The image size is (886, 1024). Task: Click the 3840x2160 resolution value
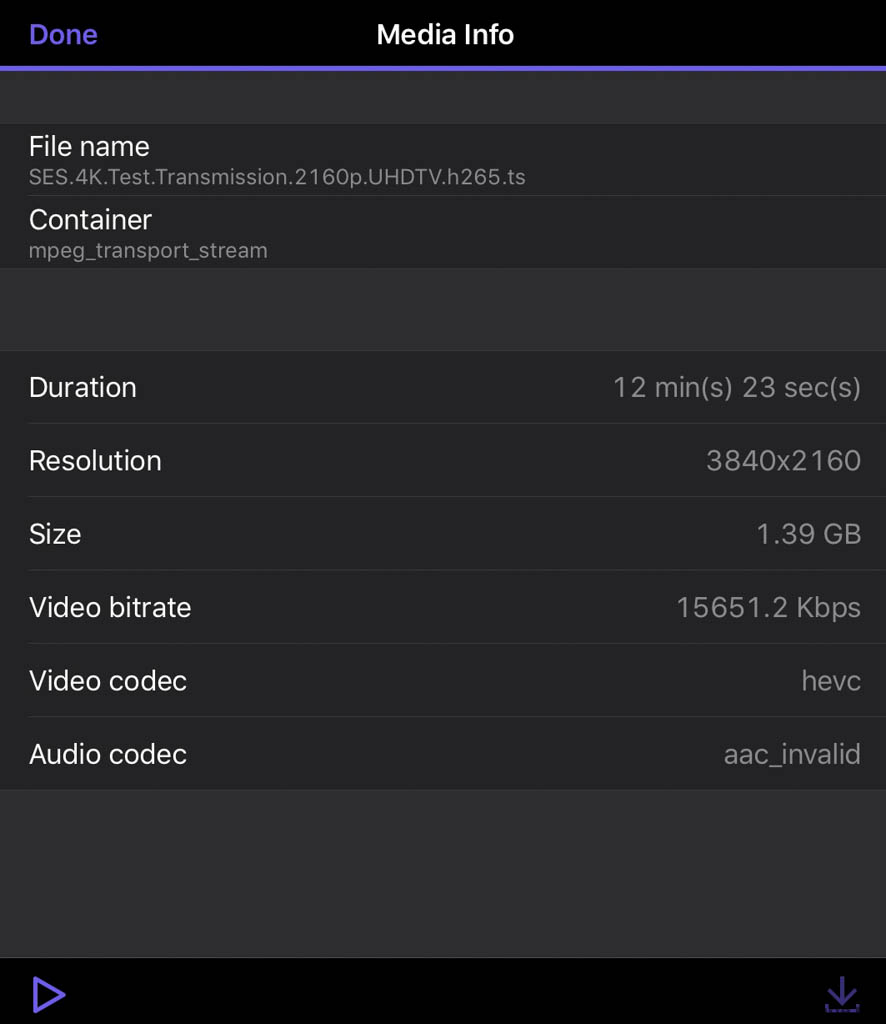tap(783, 460)
